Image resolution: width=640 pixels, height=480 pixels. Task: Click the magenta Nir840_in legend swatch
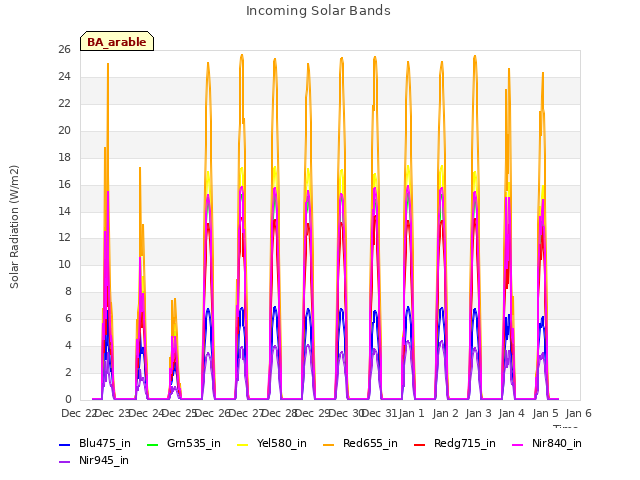[518, 444]
